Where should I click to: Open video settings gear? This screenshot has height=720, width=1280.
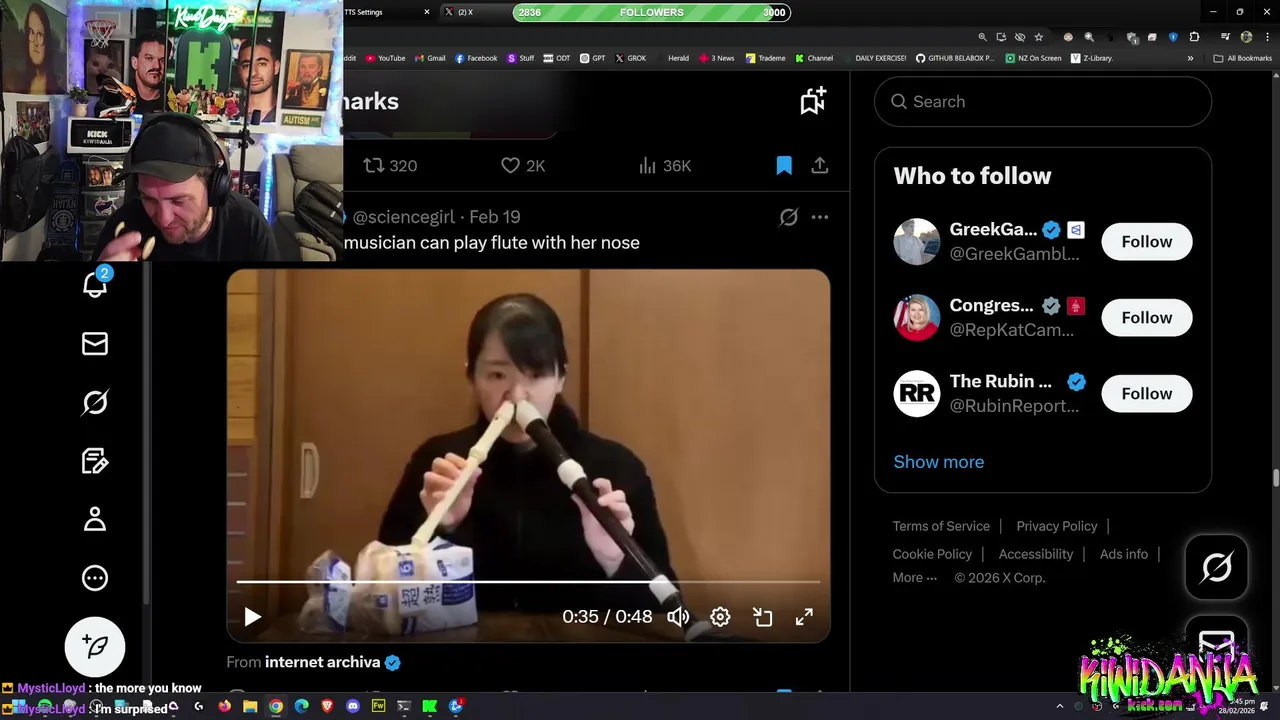click(720, 617)
